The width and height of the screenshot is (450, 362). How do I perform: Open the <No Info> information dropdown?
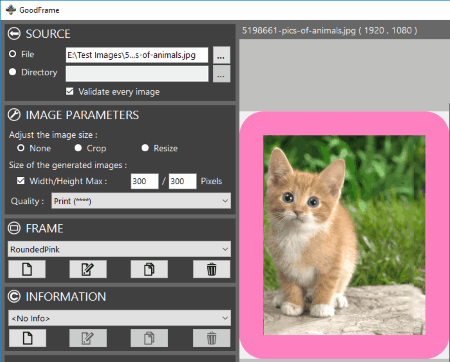(x=119, y=318)
